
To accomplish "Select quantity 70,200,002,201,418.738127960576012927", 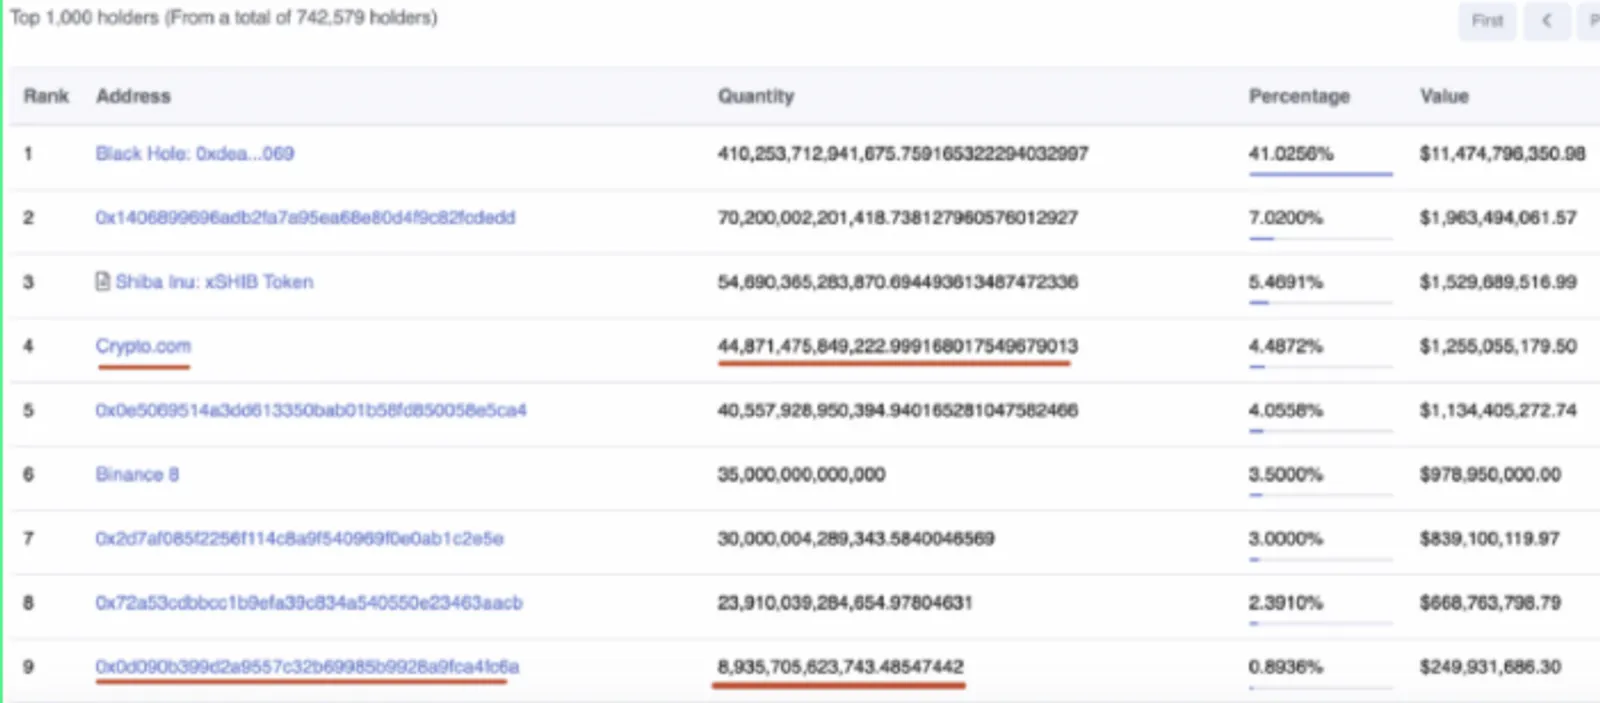I will (x=897, y=217).
